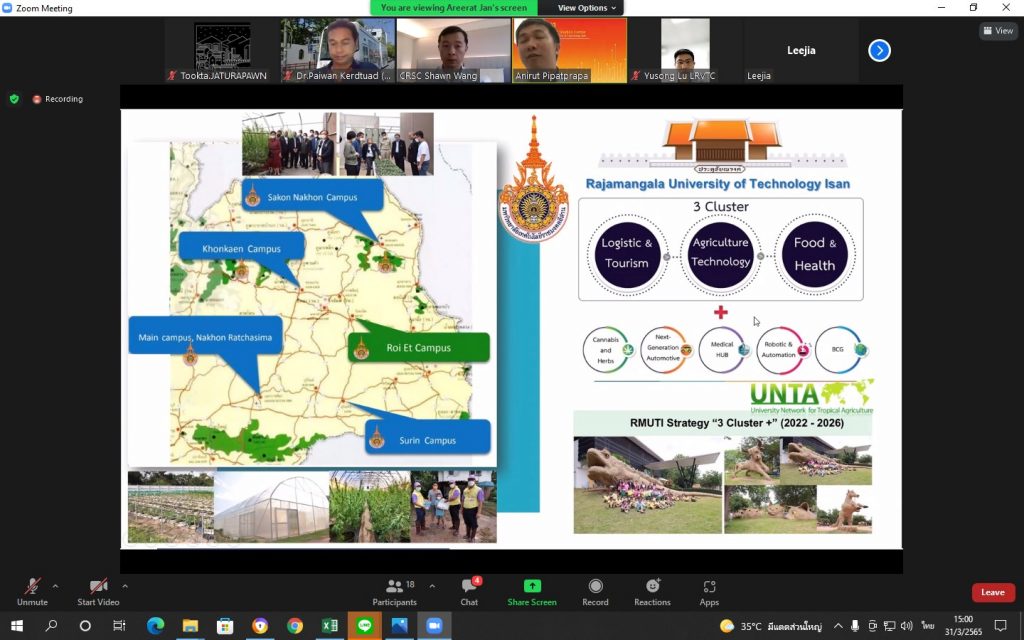Expand video options arrow beside Start Video

[x=125, y=586]
